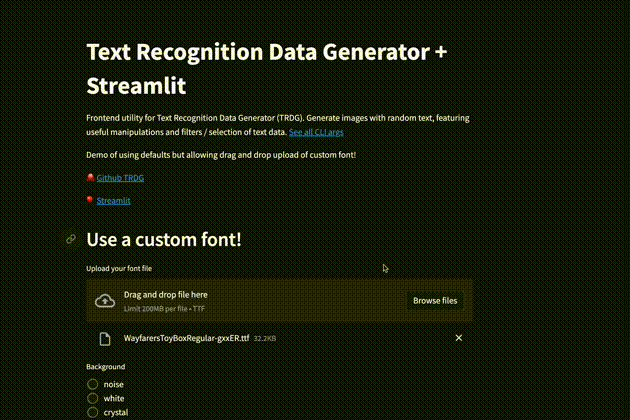Image resolution: width=630 pixels, height=420 pixels.
Task: Click the Text Recognition Data Generator title
Action: pyautogui.click(x=267, y=68)
